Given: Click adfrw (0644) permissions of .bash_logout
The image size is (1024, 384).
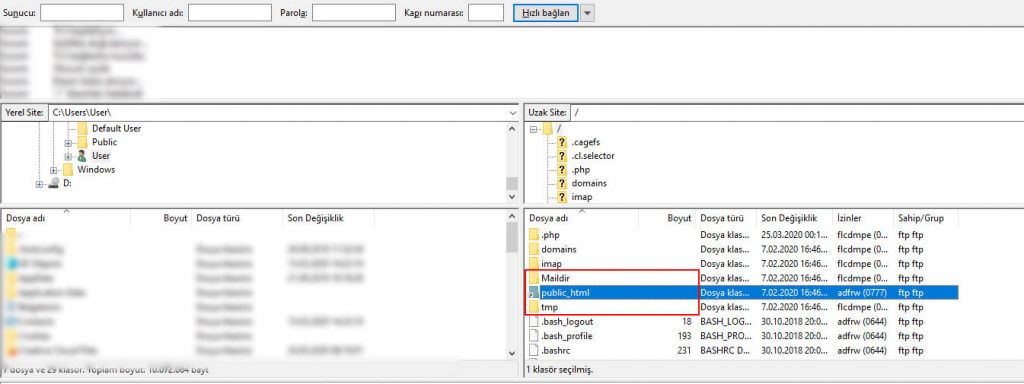Looking at the screenshot, I should (862, 321).
